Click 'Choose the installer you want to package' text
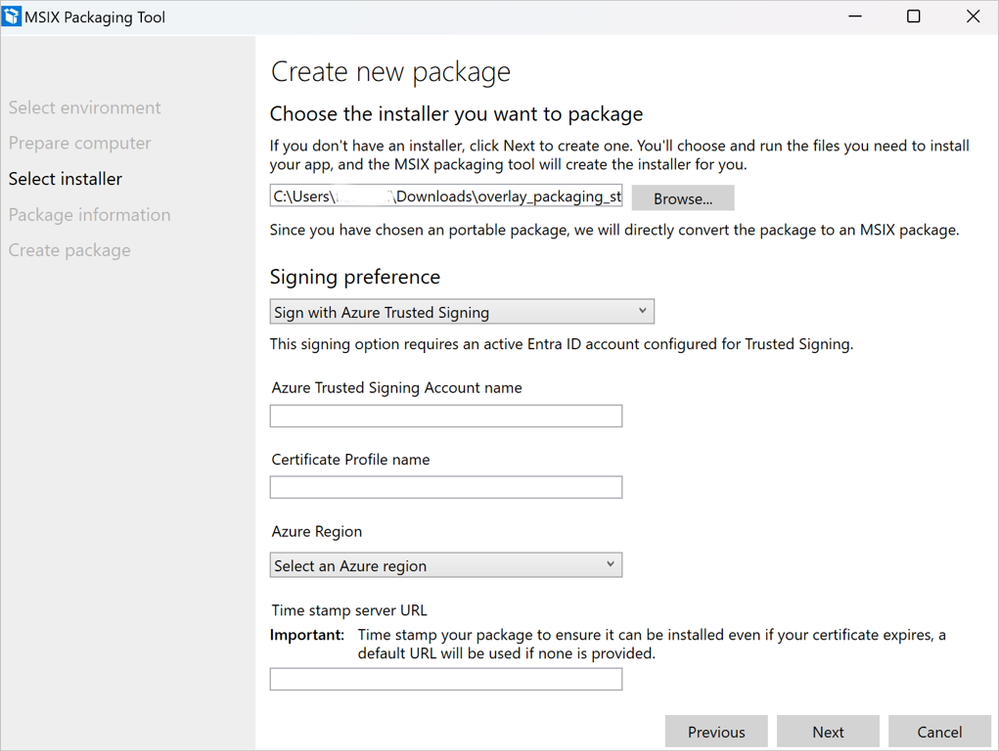Screen dimensions: 999x751 point(456,114)
